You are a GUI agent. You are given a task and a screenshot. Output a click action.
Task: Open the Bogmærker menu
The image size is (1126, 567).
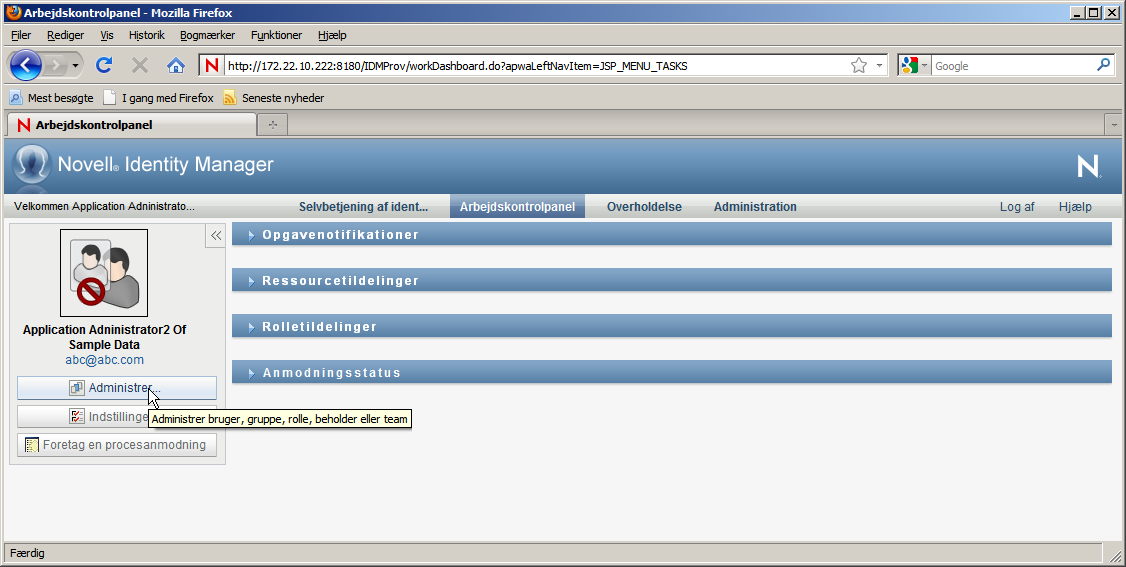[x=208, y=34]
